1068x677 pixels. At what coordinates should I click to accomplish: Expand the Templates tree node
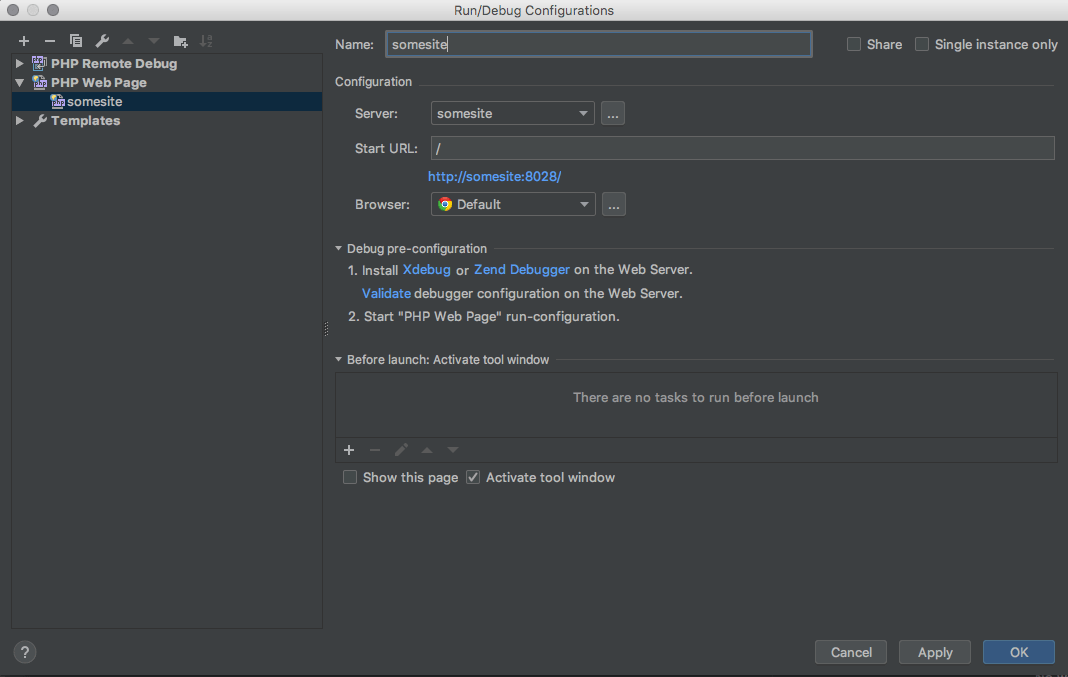click(x=20, y=121)
